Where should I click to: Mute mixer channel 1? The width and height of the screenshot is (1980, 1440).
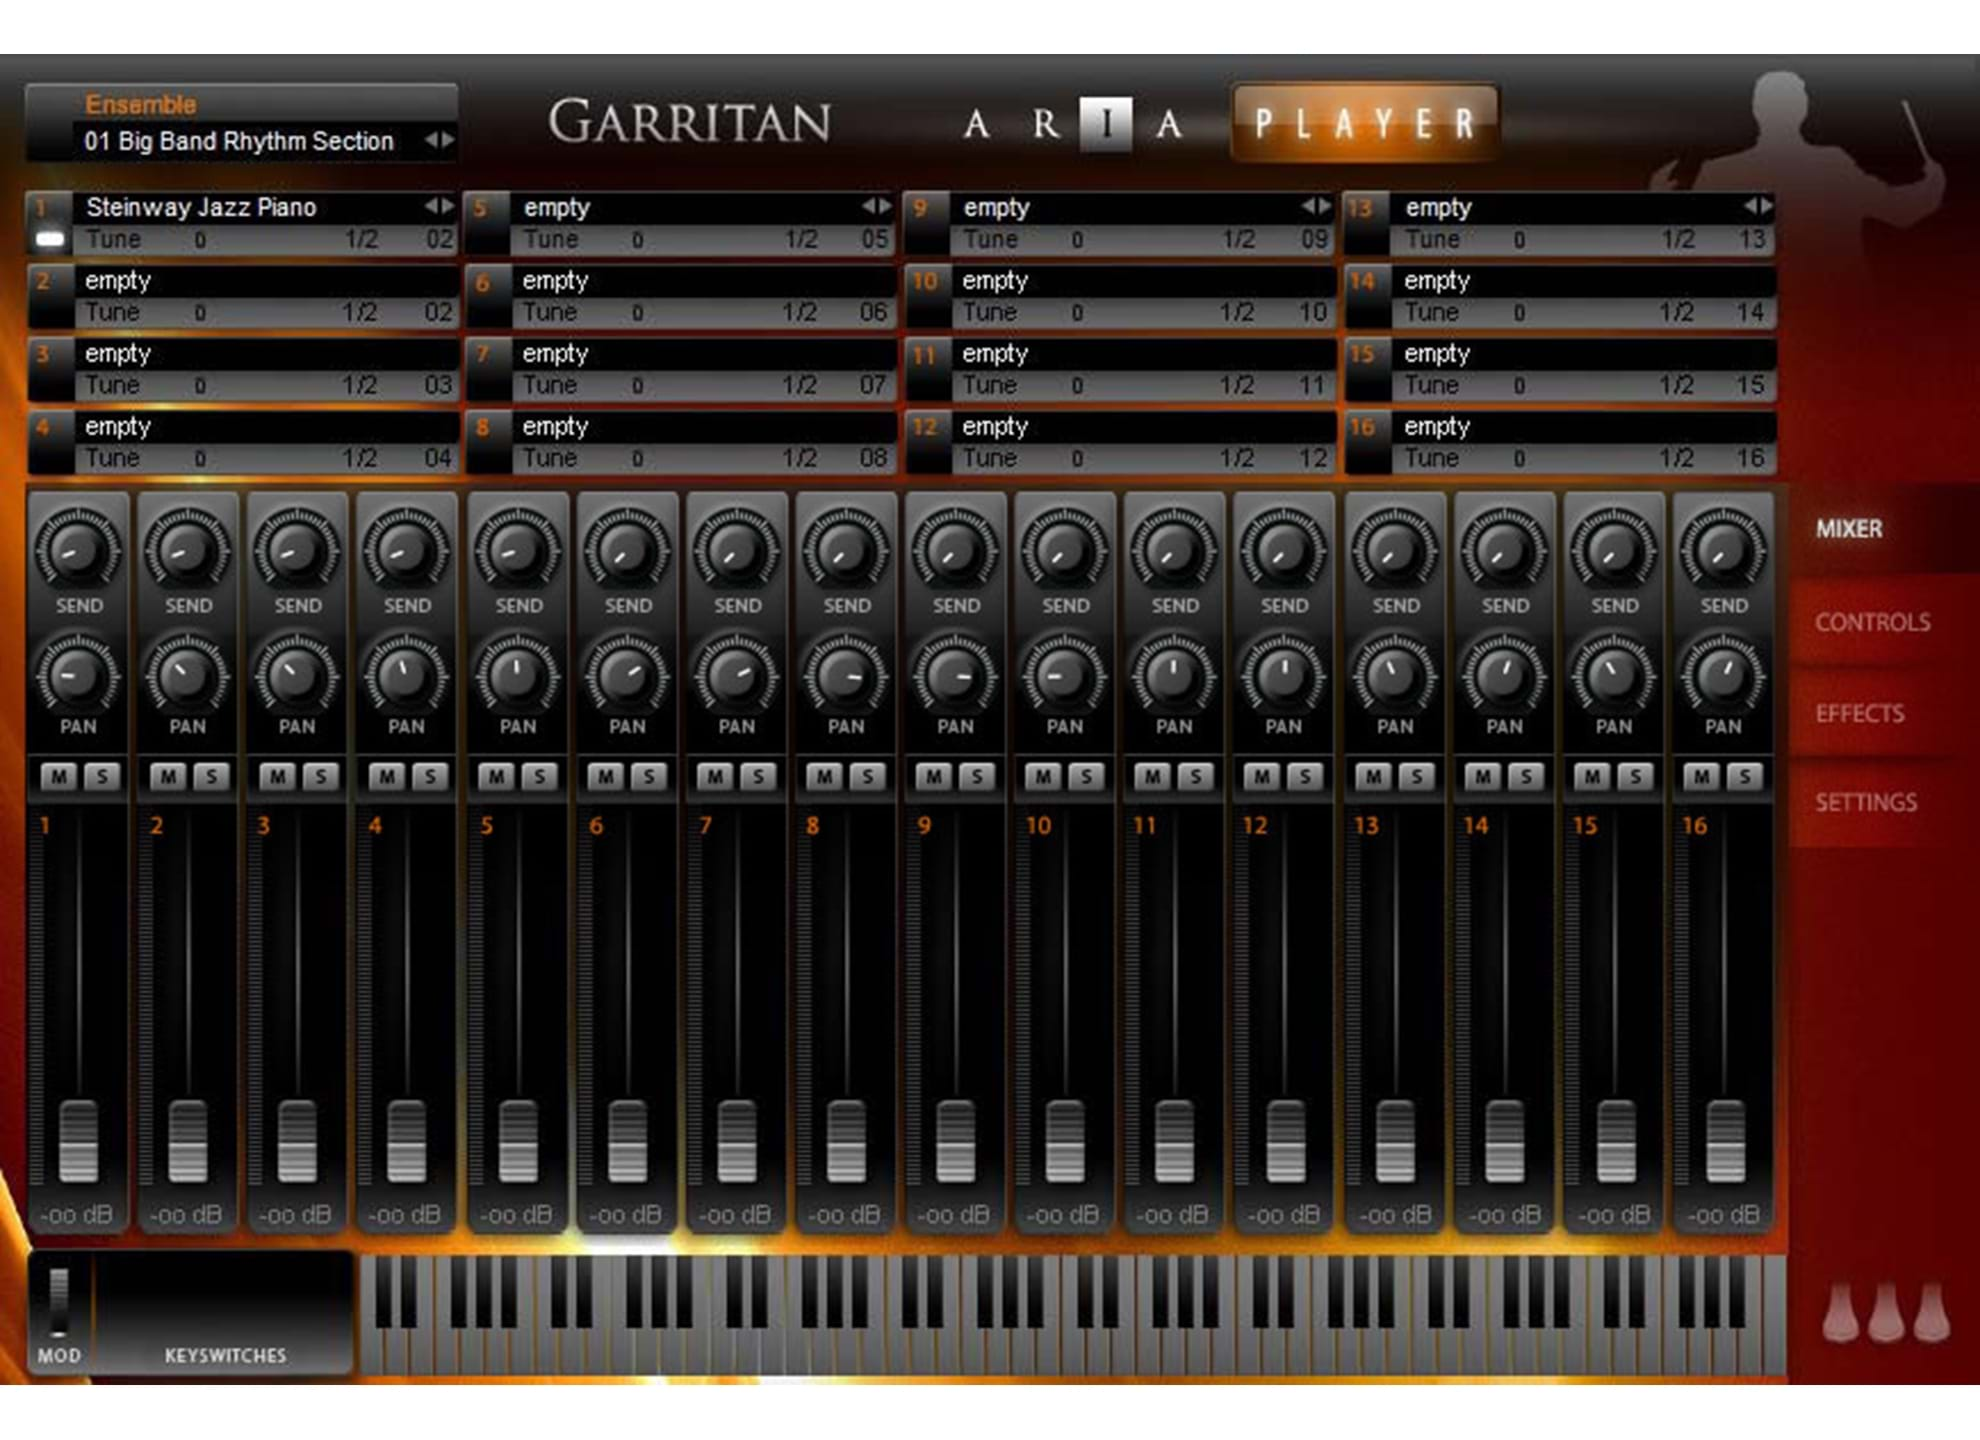pos(59,776)
